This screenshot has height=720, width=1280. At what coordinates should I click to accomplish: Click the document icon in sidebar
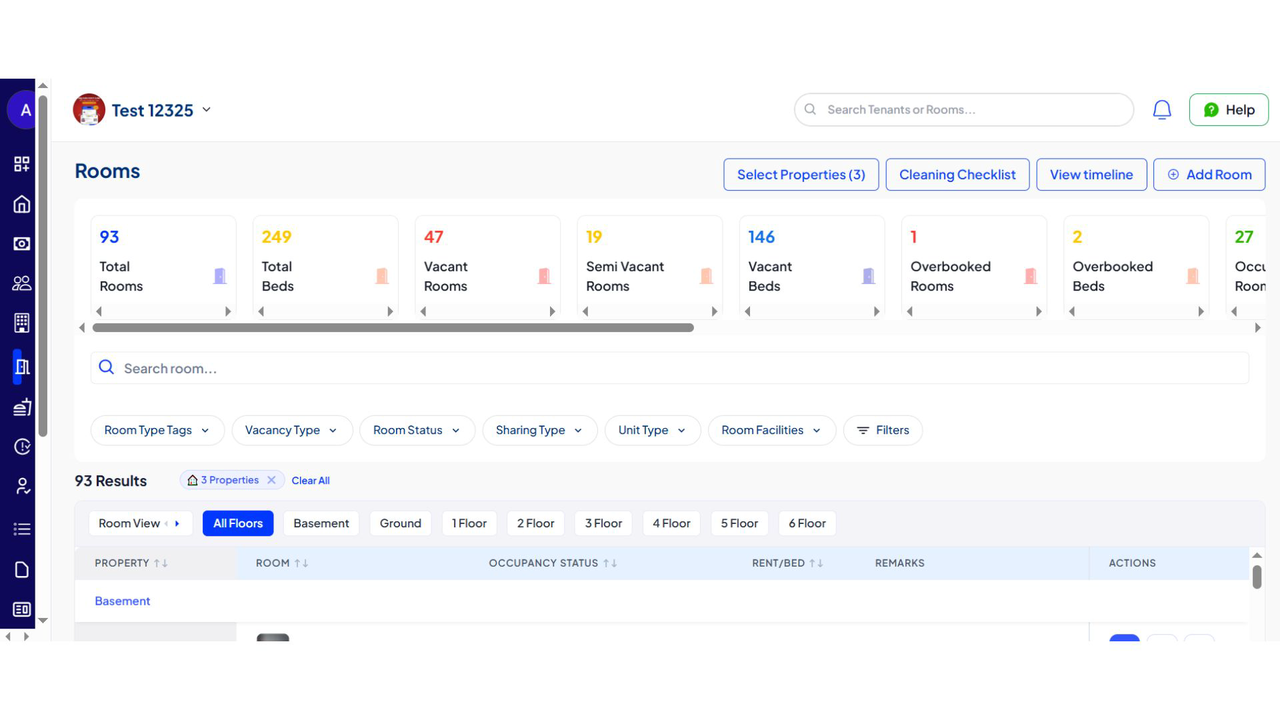coord(21,570)
